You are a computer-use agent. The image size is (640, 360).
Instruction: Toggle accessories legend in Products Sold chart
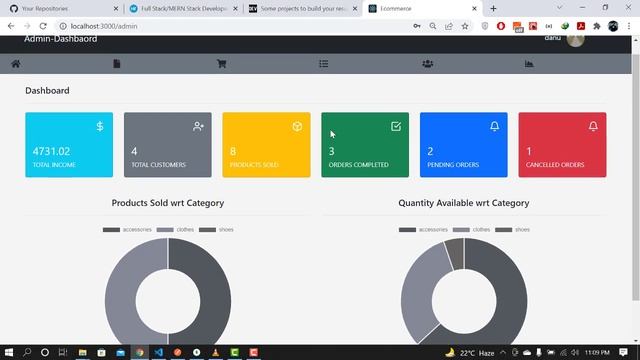pos(127,230)
